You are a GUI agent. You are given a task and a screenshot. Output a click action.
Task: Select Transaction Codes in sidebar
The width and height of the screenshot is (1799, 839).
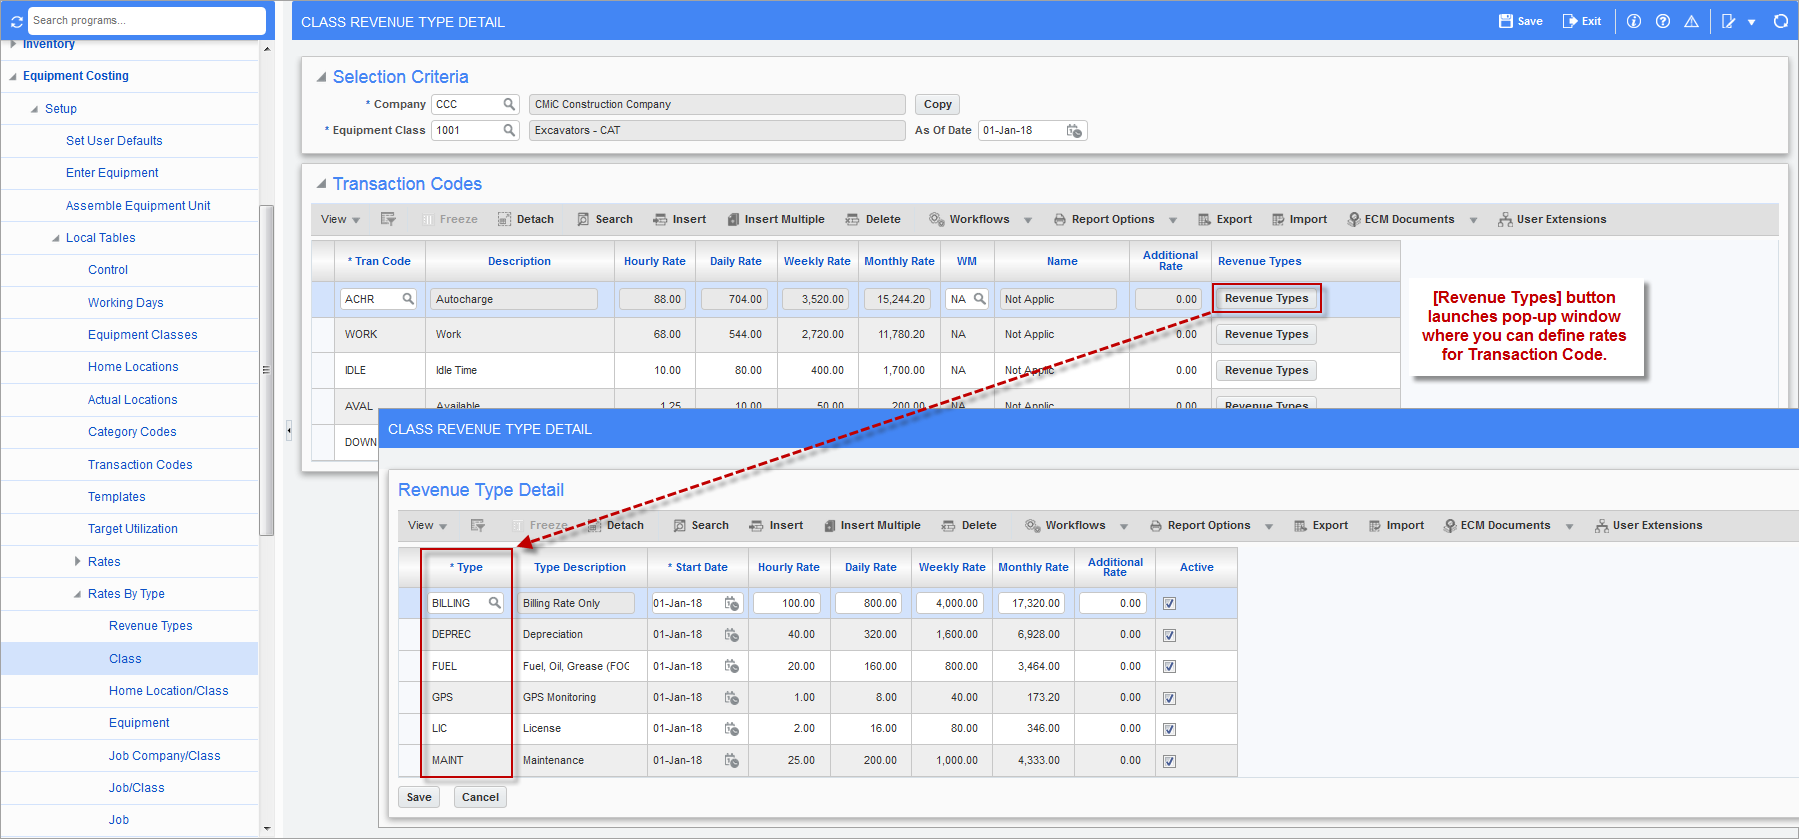tap(140, 465)
